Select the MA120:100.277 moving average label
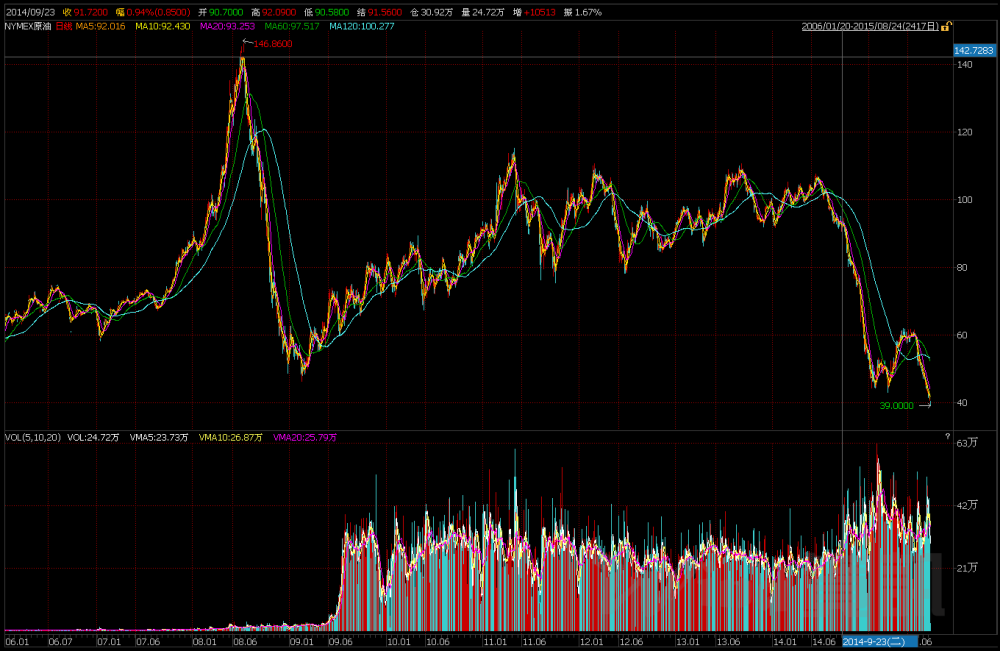Viewport: 1000px width, 651px height. (x=361, y=26)
